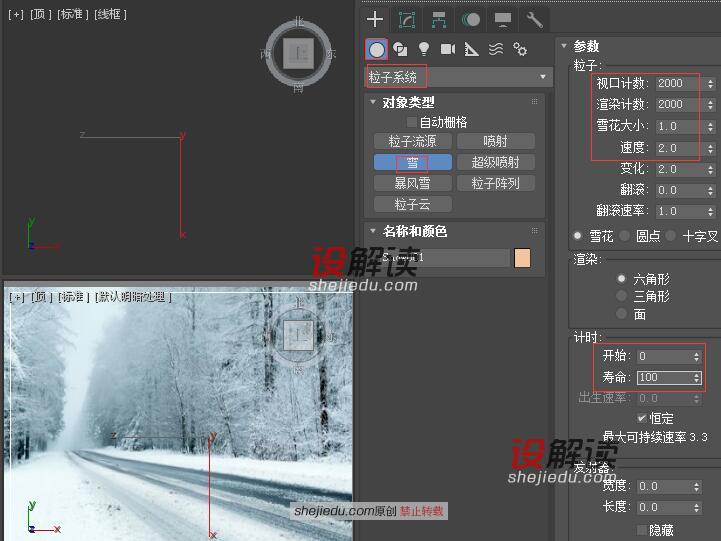Select the Geometry category icon

point(377,49)
